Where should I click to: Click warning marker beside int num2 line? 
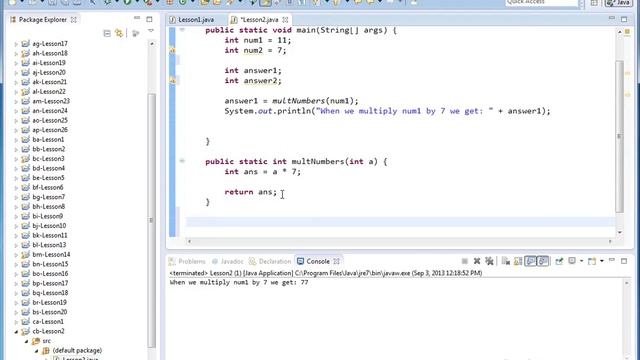(x=172, y=50)
